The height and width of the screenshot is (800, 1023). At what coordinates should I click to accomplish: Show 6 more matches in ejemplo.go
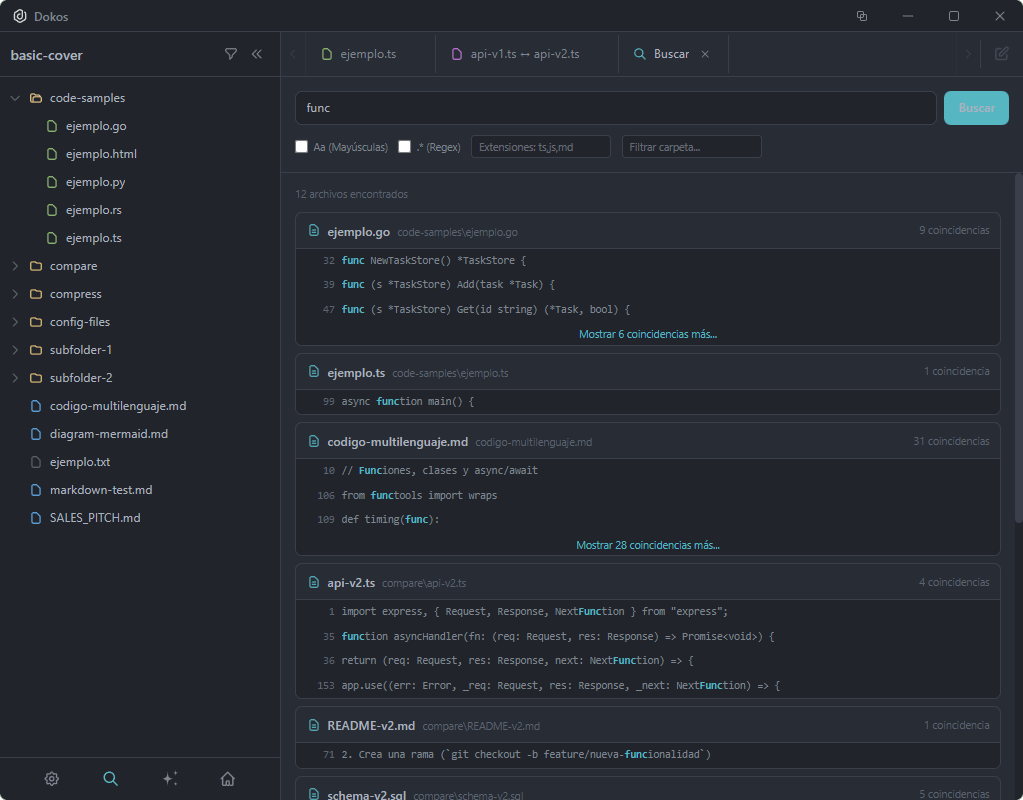pos(647,334)
